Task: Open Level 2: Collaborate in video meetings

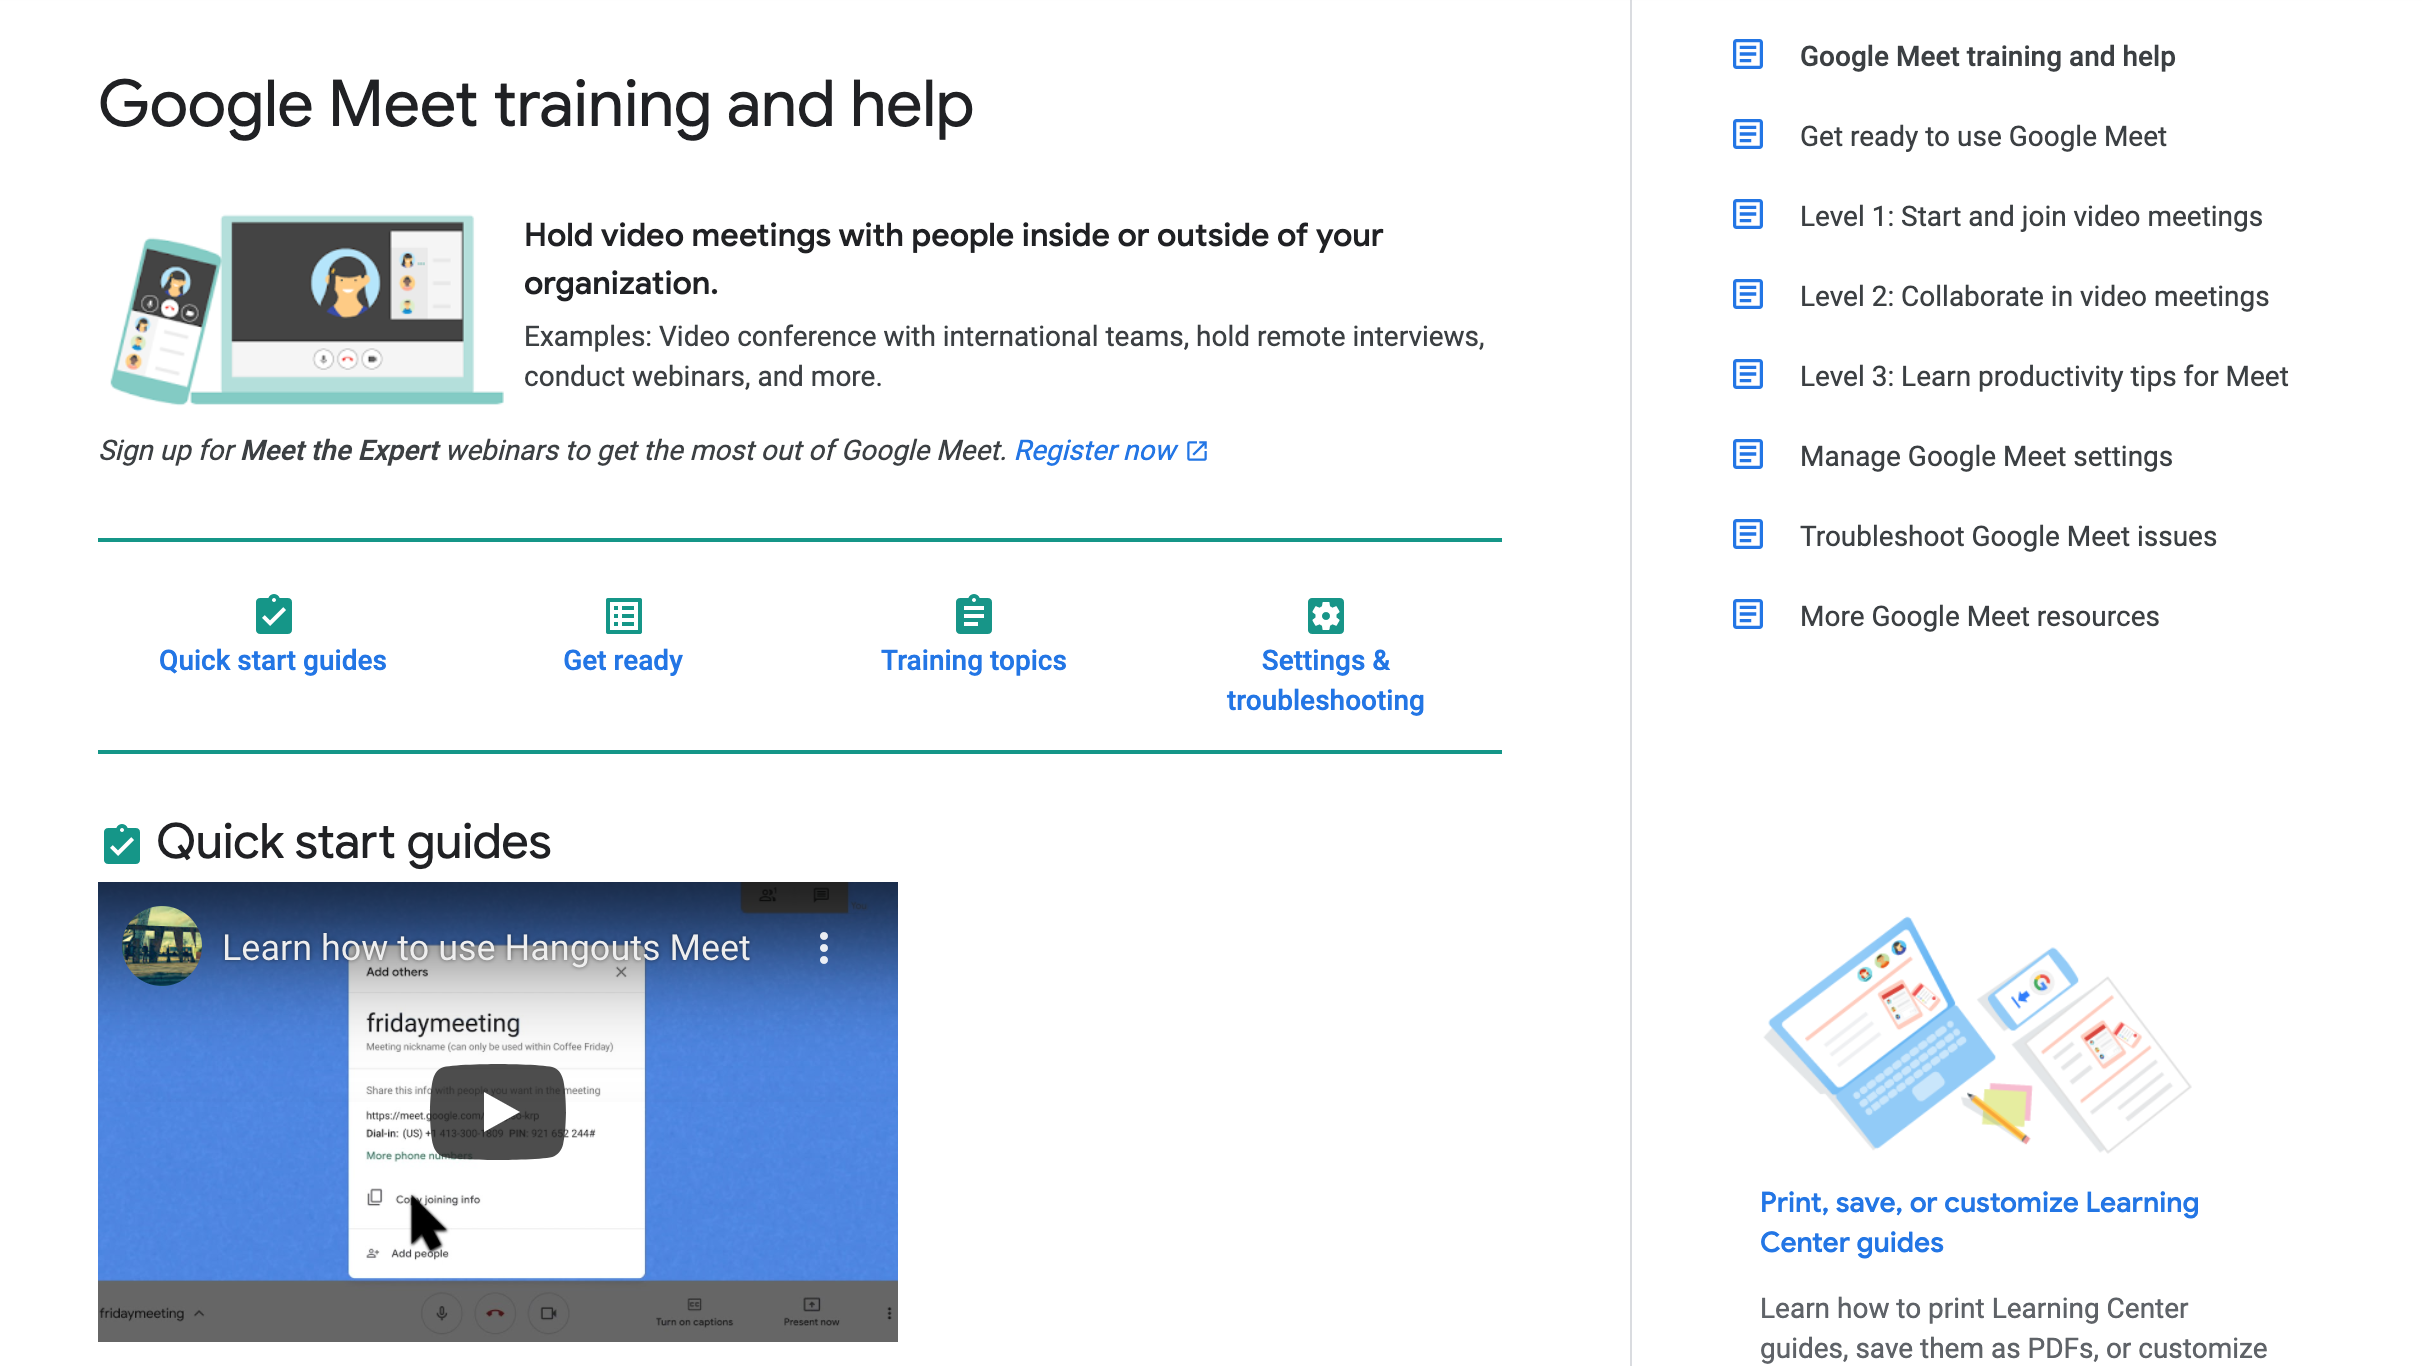Action: pyautogui.click(x=2034, y=296)
